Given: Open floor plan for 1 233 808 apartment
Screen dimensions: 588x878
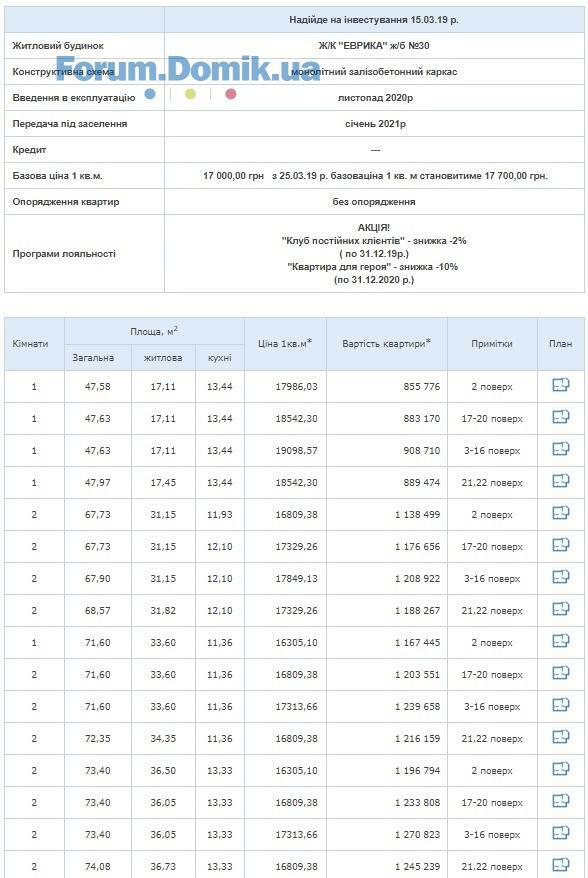Looking at the screenshot, I should coord(561,800).
